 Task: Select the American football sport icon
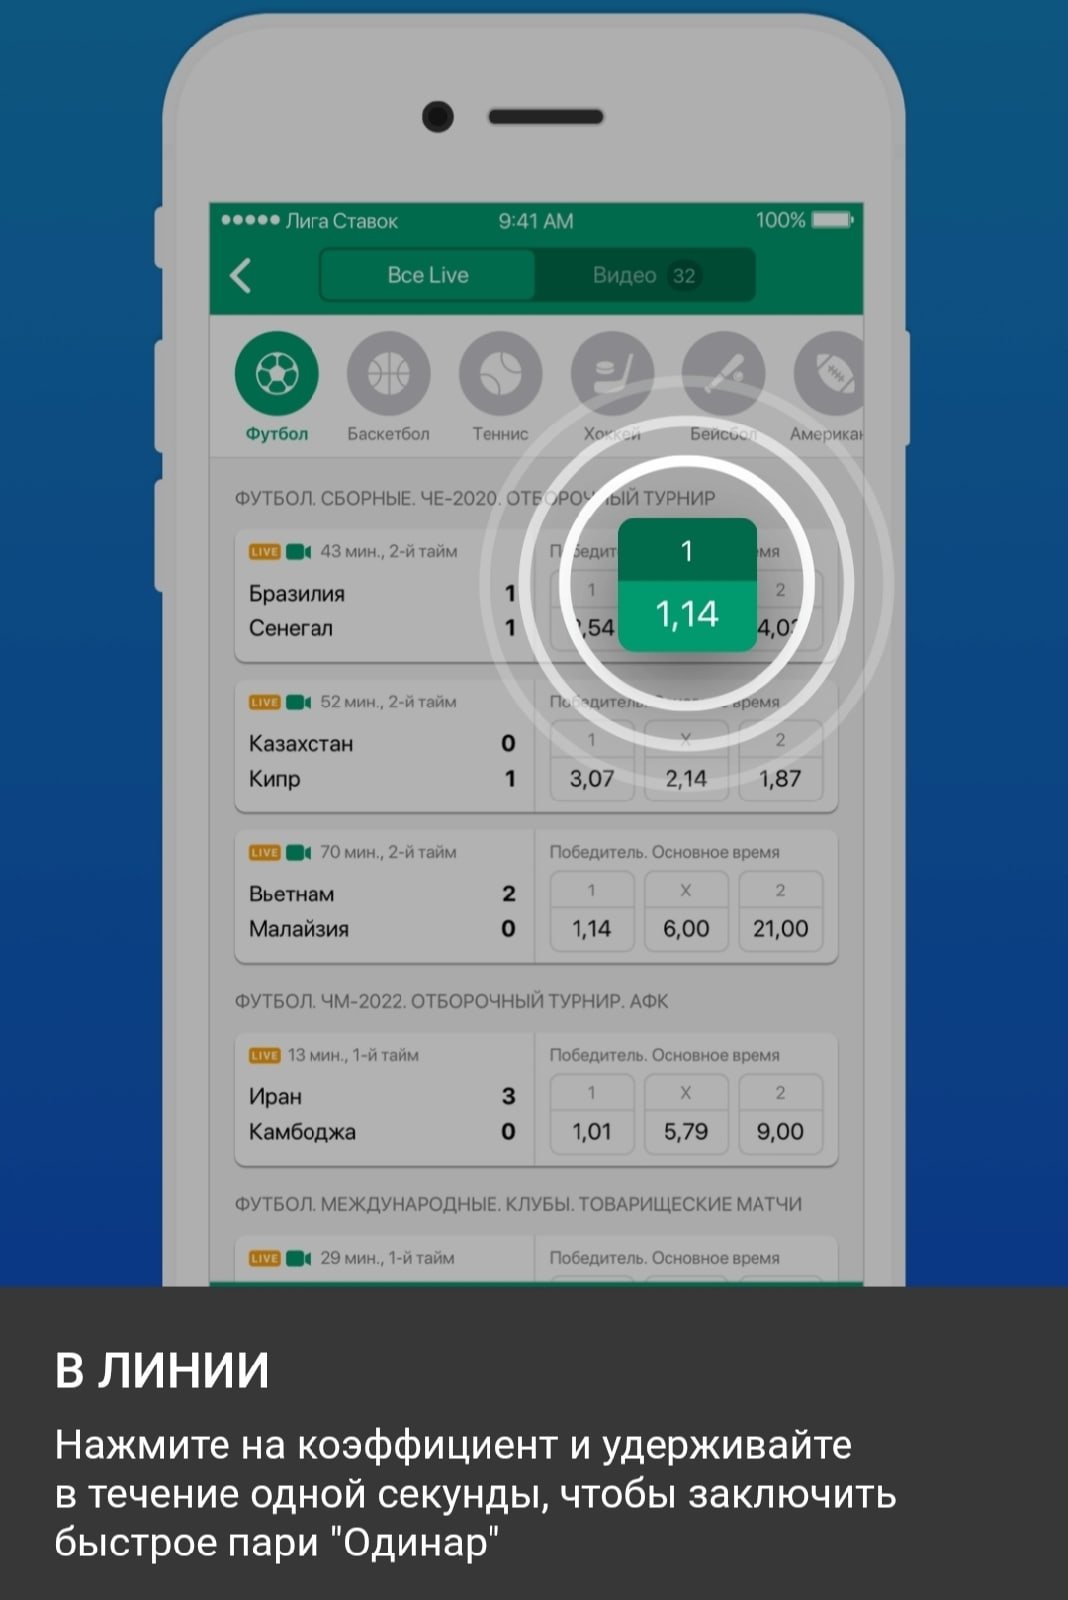tap(828, 373)
